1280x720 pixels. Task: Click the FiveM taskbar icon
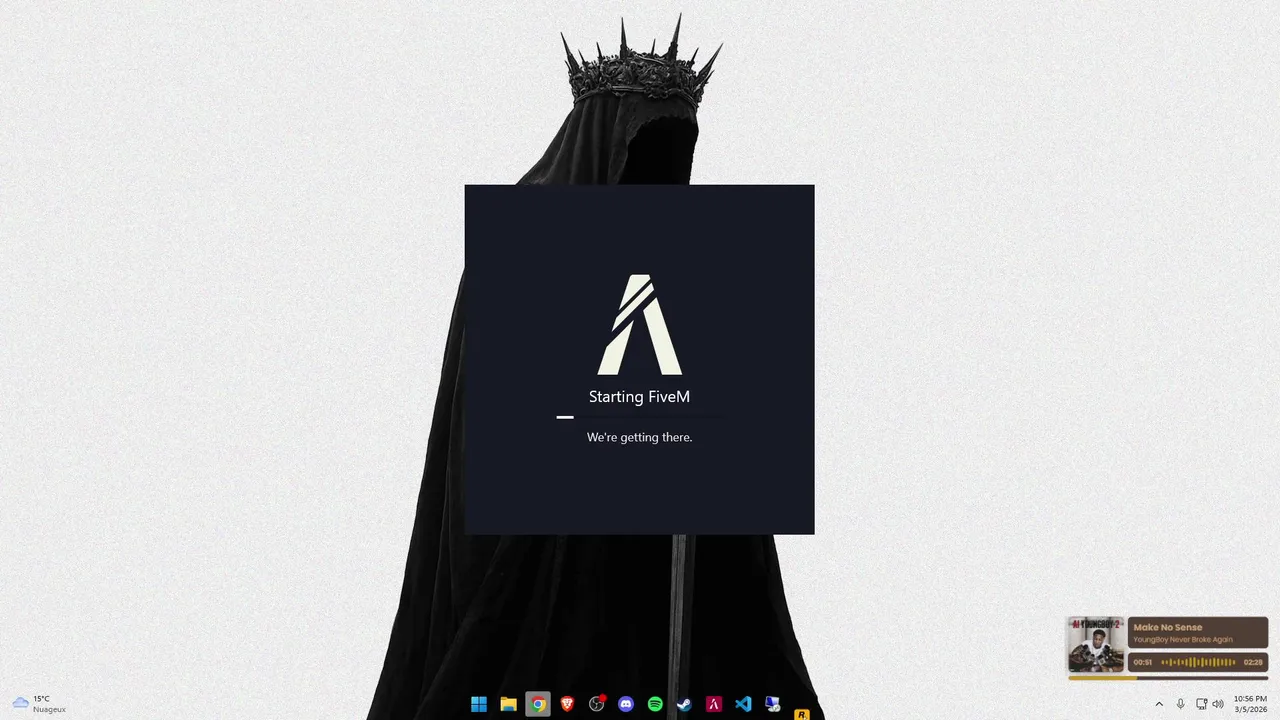(x=714, y=704)
